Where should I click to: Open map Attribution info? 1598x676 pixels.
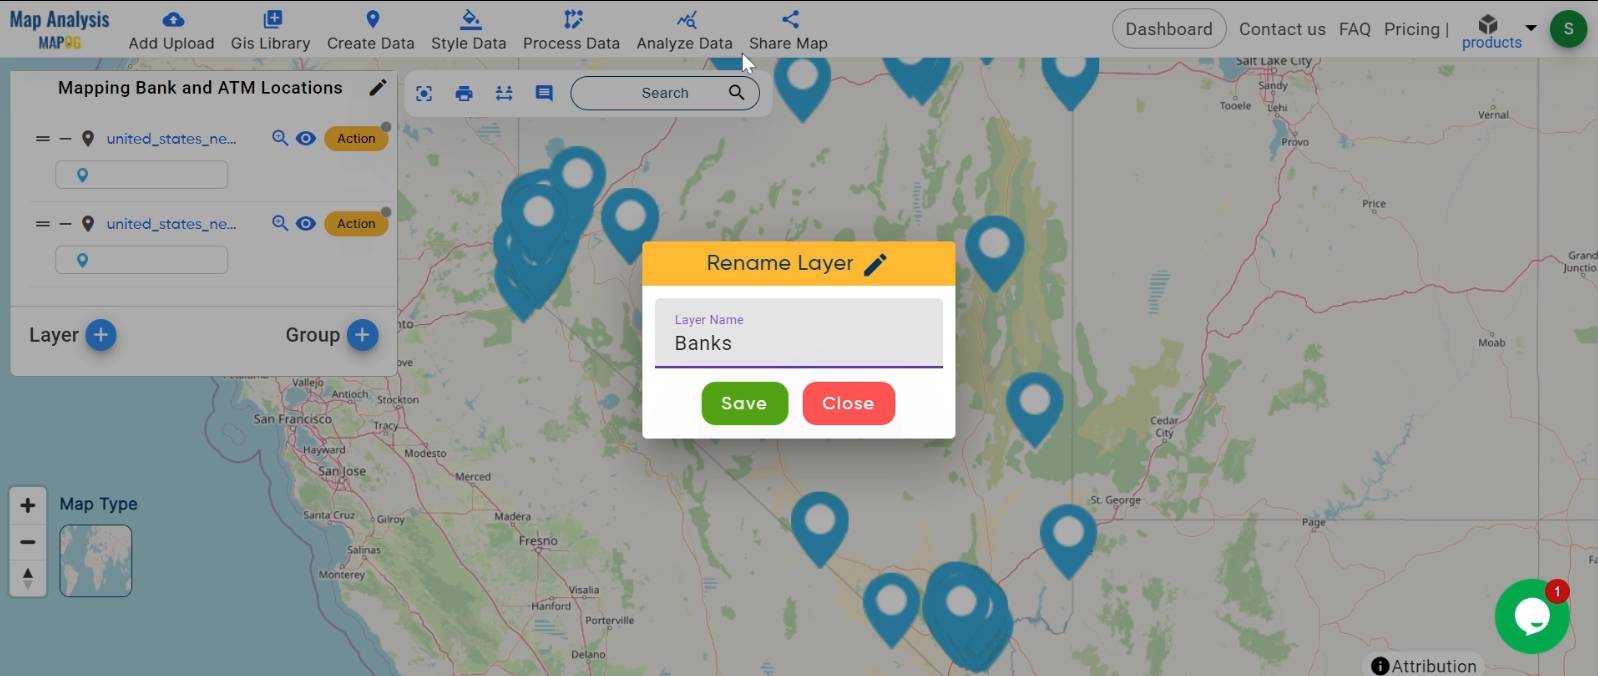1424,666
